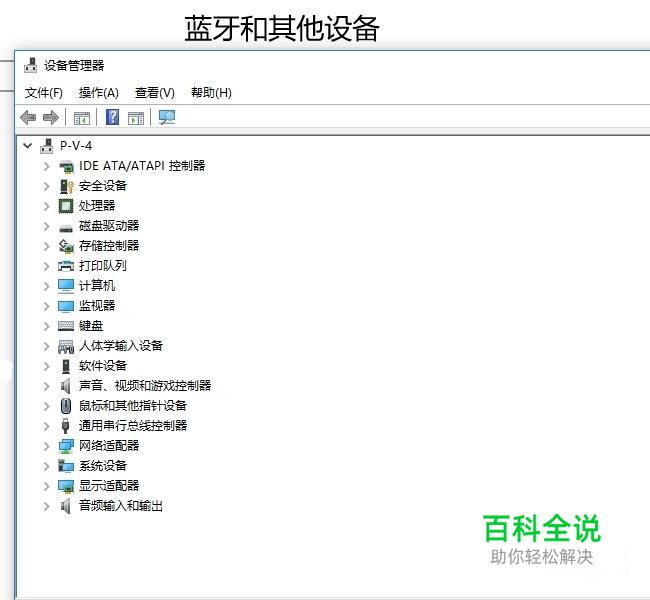The width and height of the screenshot is (650, 600).
Task: Expand IDE ATA/ATAPI 控制器 chevron
Action: coord(46,166)
